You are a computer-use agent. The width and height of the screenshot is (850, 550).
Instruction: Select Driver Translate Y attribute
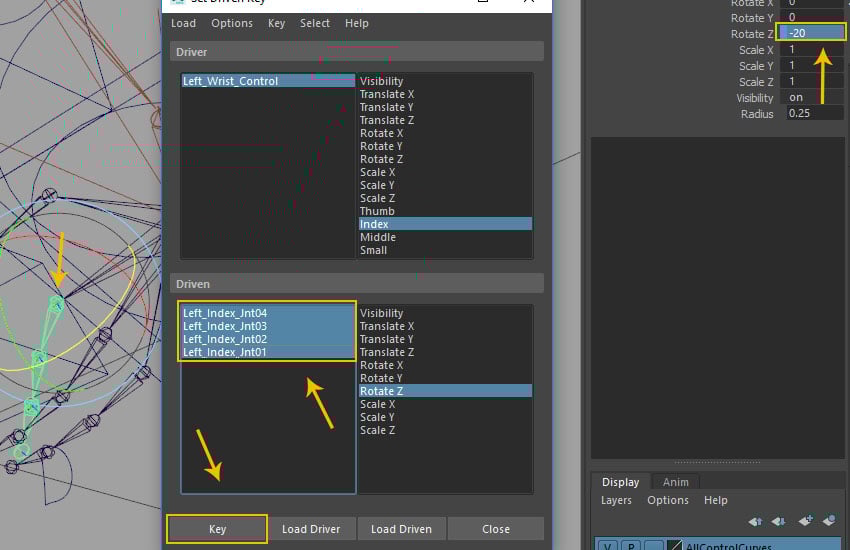pos(445,107)
